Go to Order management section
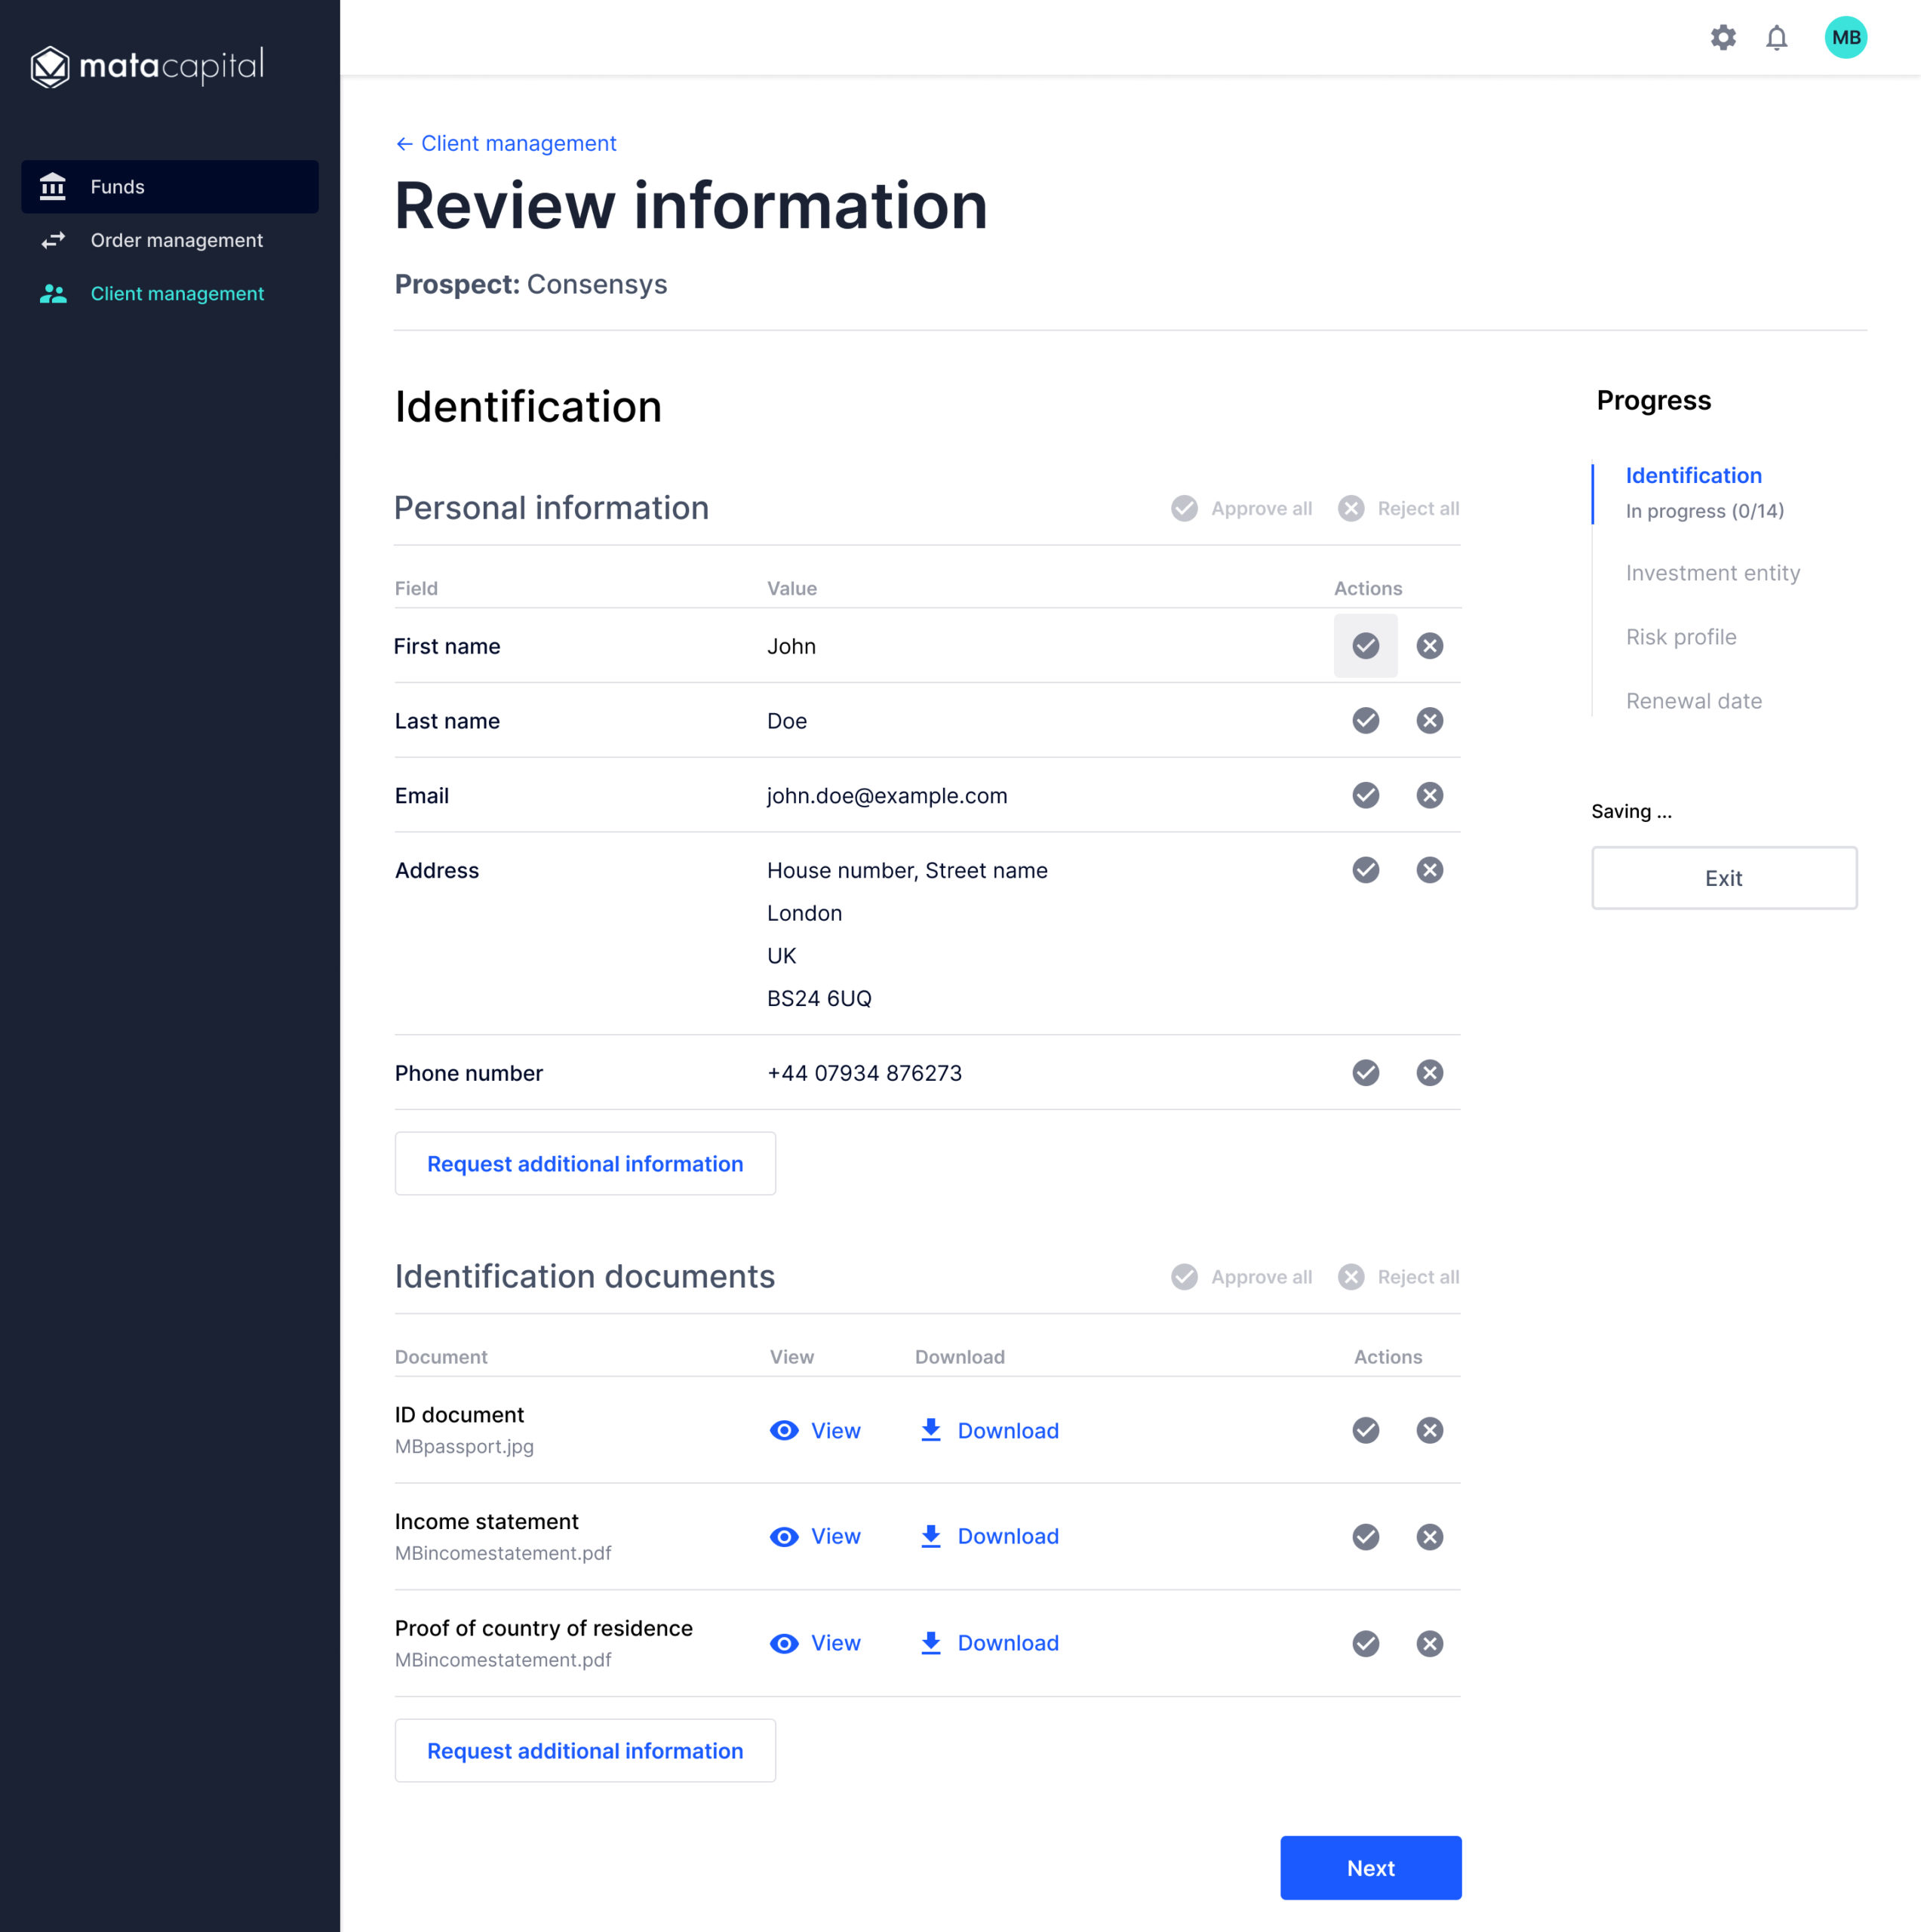The height and width of the screenshot is (1932, 1921). coord(176,240)
